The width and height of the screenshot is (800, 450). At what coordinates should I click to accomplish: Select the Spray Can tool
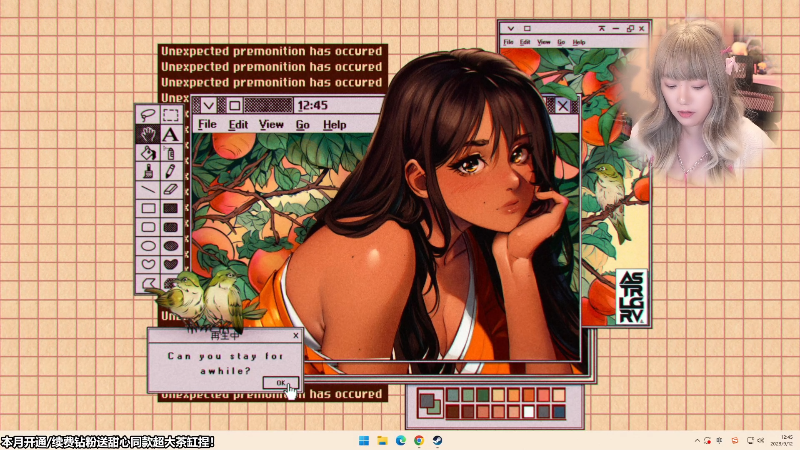pos(171,153)
